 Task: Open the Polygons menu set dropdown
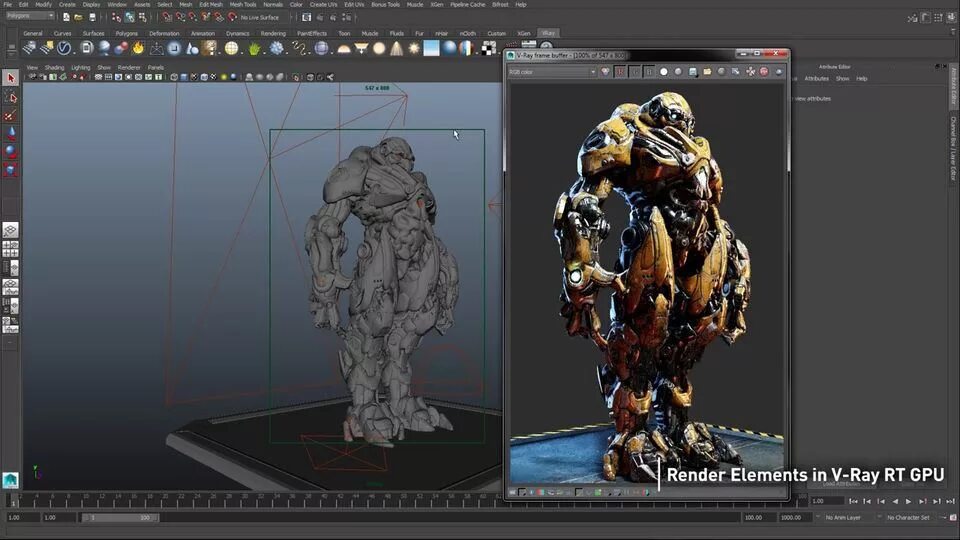[x=30, y=16]
